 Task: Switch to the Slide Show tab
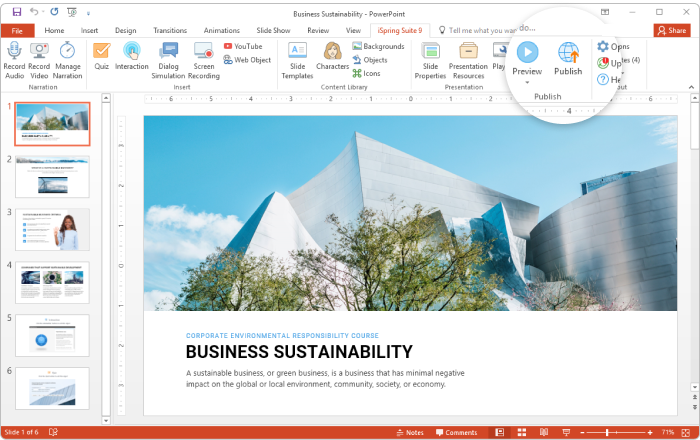[273, 30]
